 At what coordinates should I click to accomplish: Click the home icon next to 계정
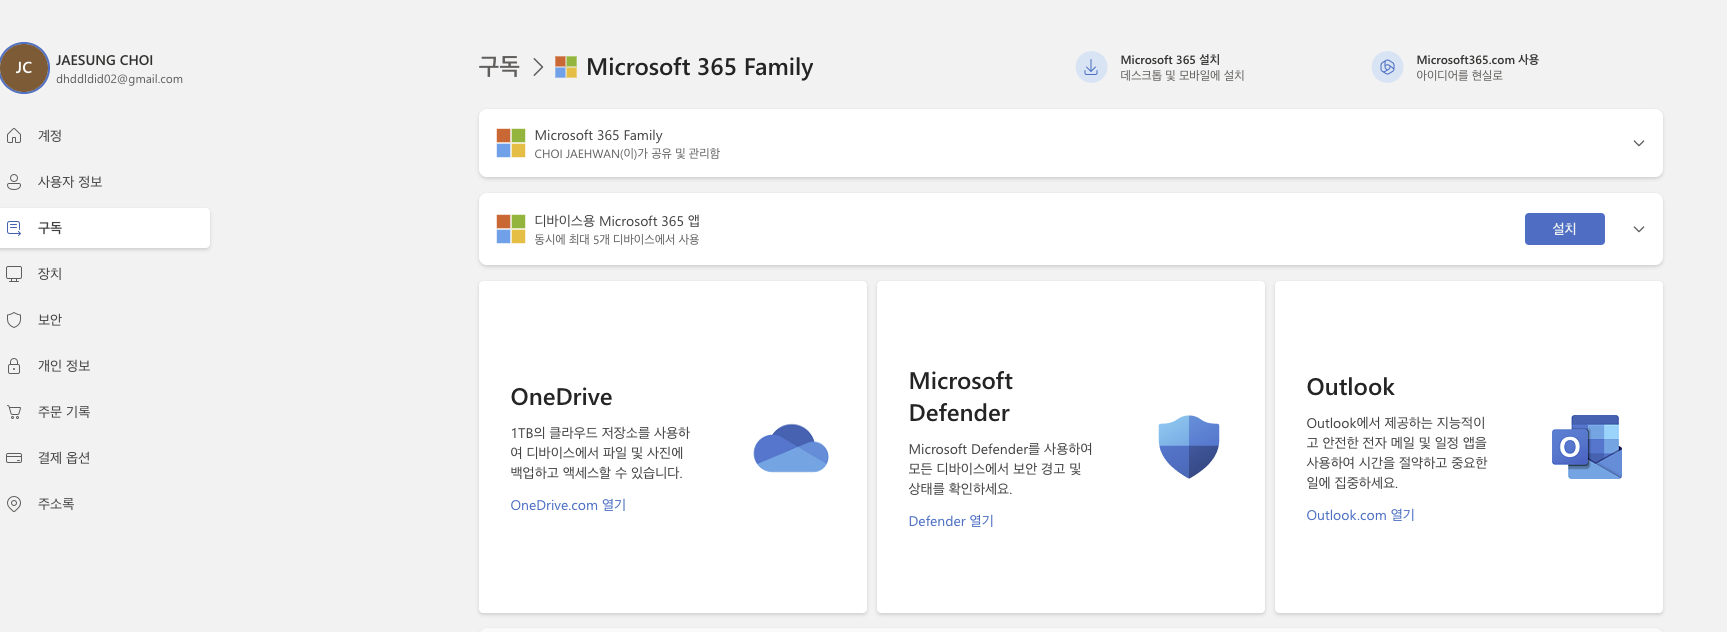click(14, 136)
